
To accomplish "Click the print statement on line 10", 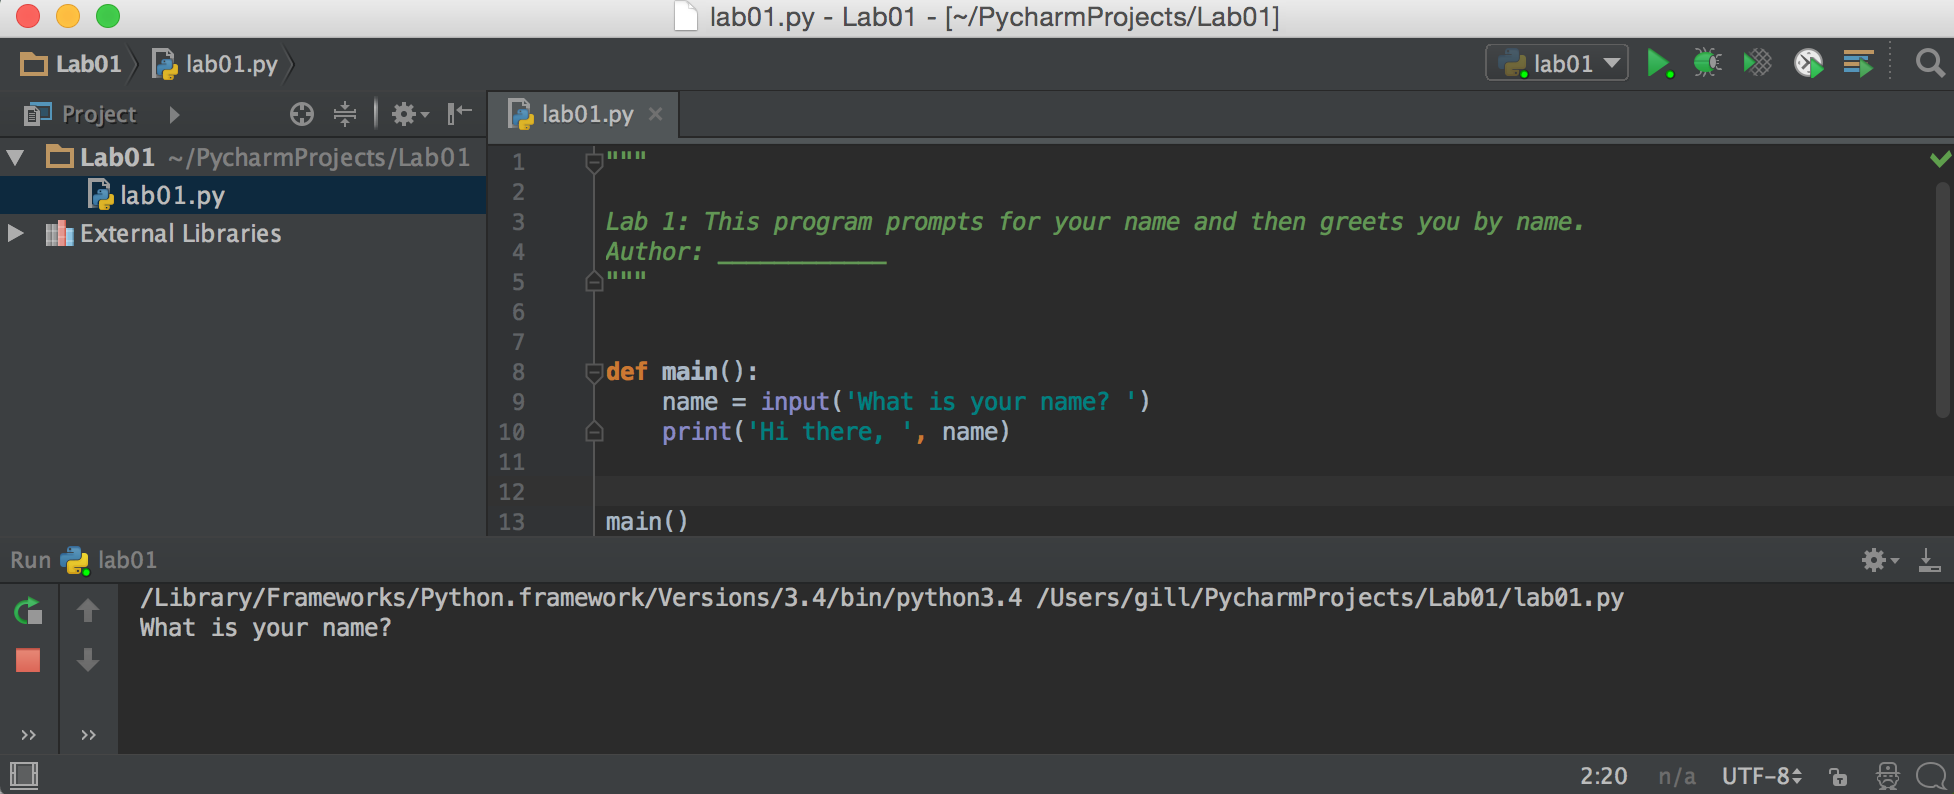I will [835, 431].
